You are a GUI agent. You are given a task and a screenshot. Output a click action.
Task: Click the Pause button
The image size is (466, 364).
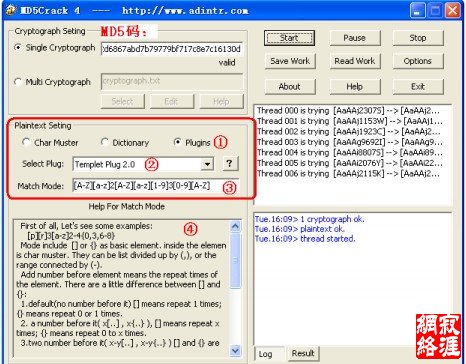(x=355, y=38)
